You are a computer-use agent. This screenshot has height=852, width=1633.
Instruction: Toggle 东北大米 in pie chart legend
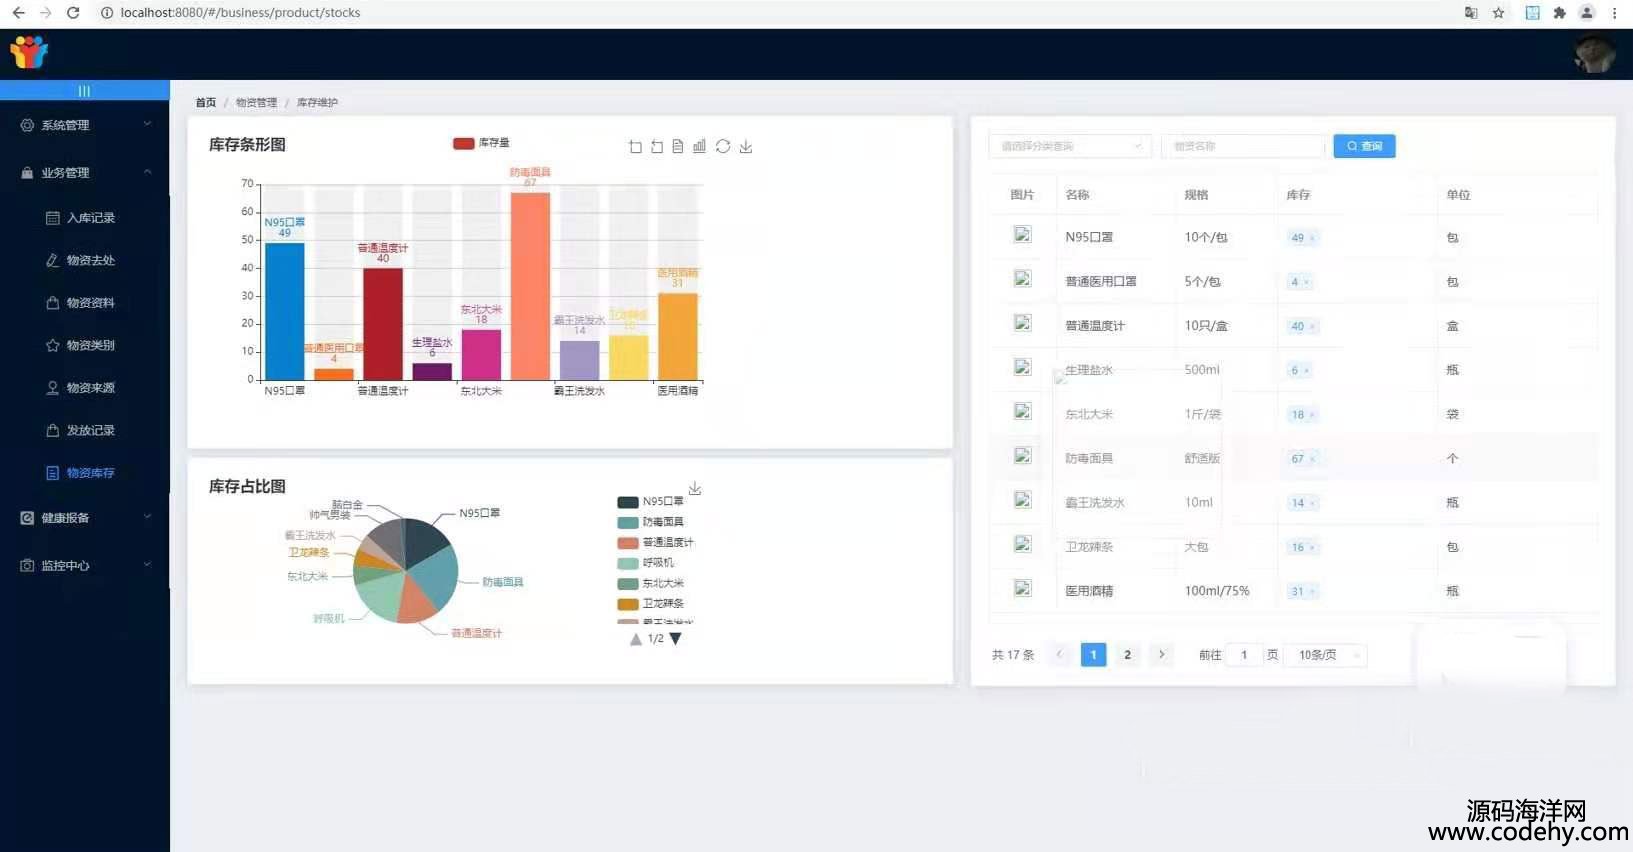(x=651, y=583)
